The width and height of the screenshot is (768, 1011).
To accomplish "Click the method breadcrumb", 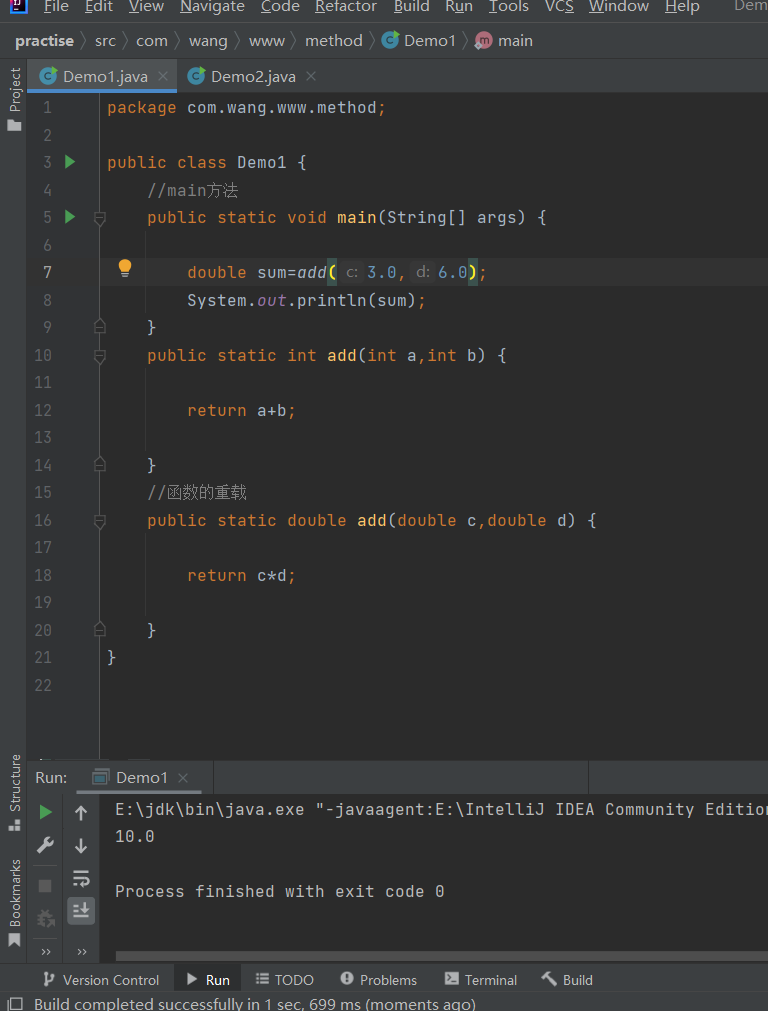I will [x=333, y=41].
